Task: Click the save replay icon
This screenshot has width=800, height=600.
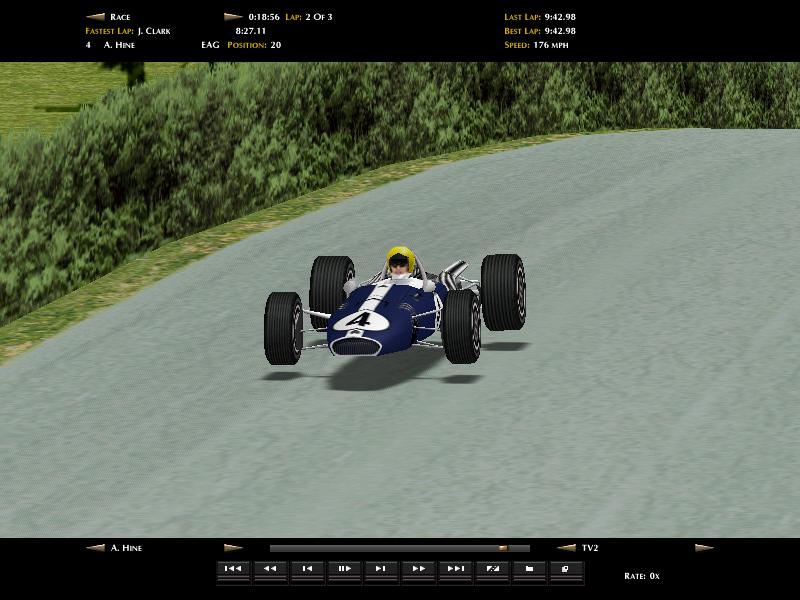Action: [x=566, y=569]
